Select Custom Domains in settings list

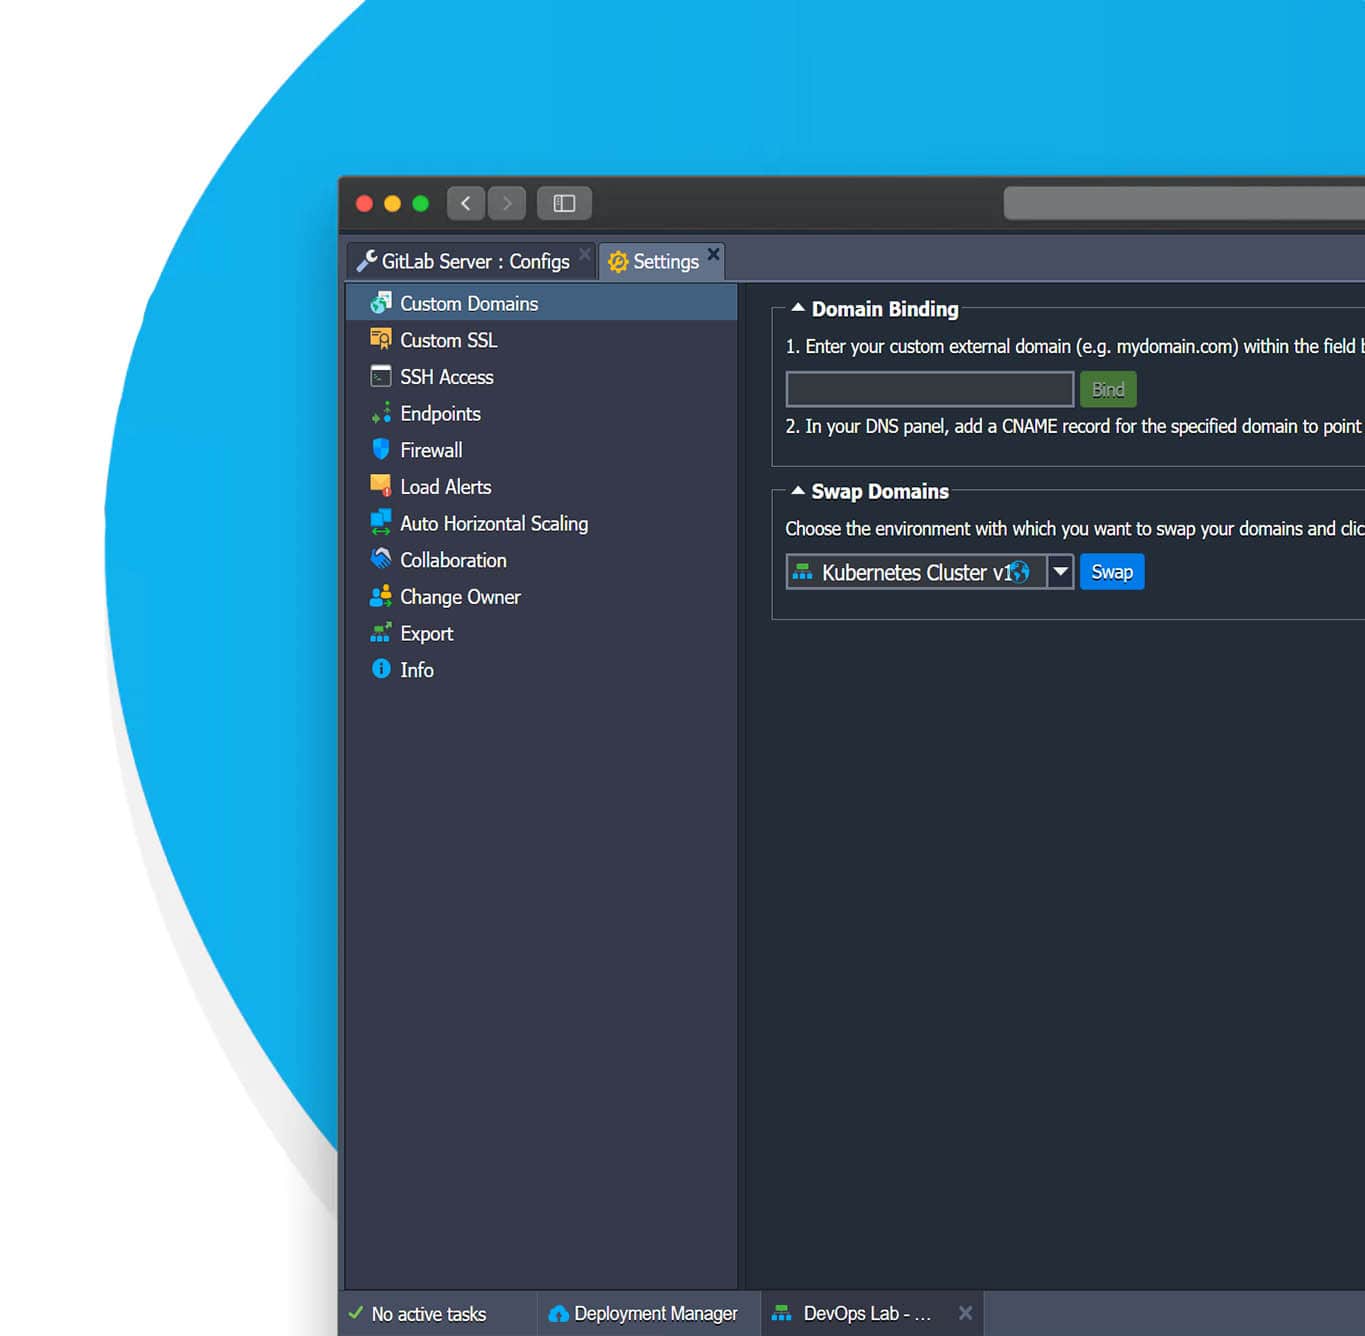click(x=541, y=303)
